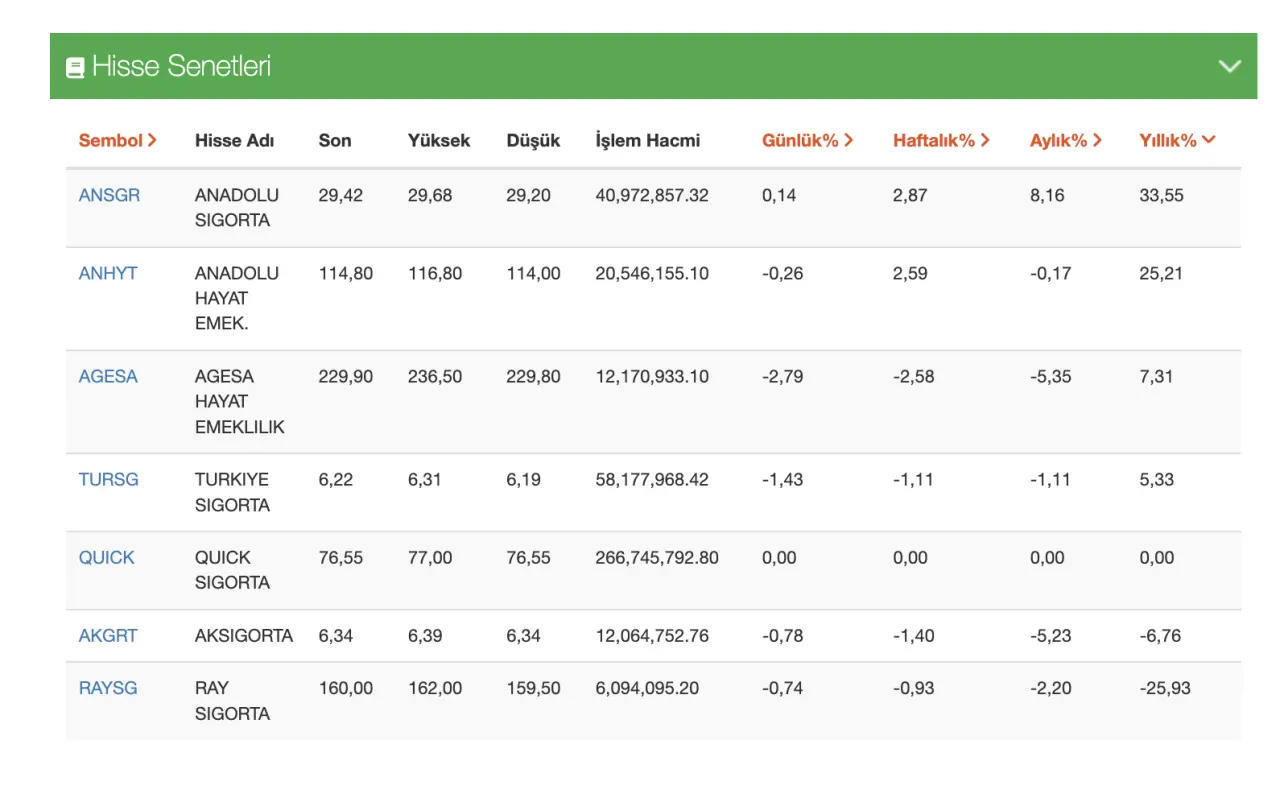This screenshot has width=1280, height=794.
Task: Sort table by Haftalık% column
Action: (x=941, y=141)
